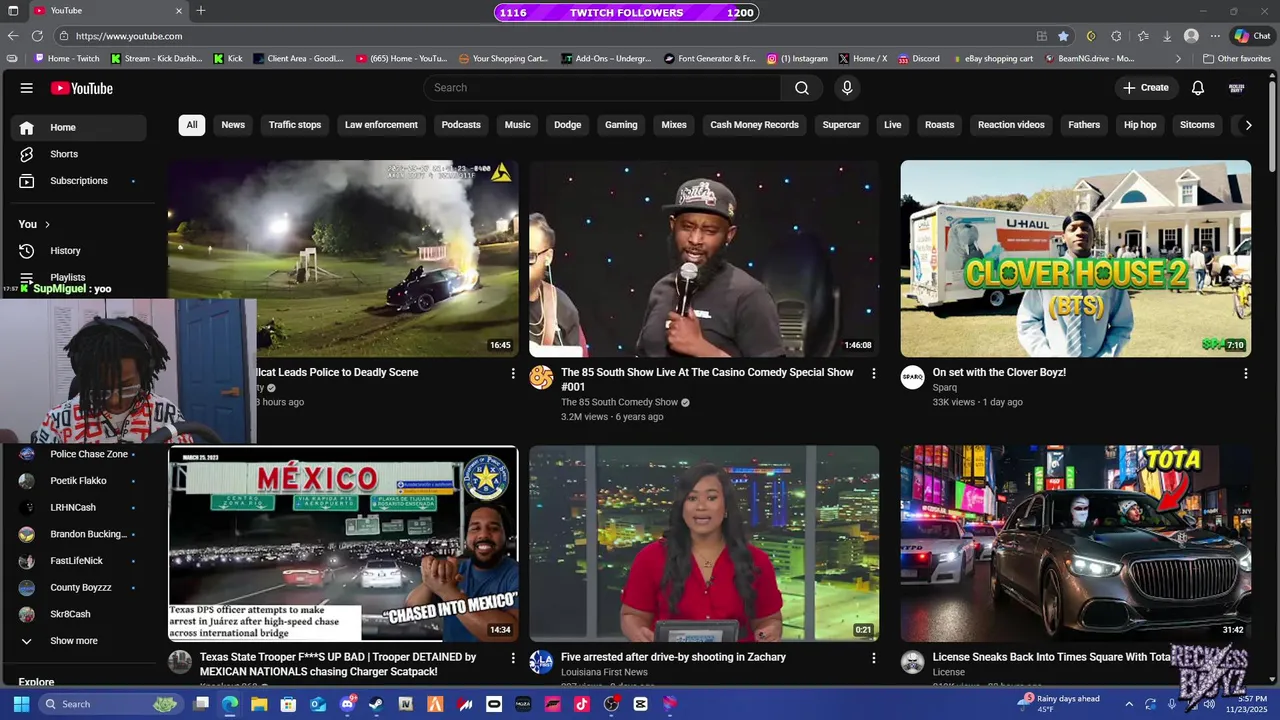Image resolution: width=1280 pixels, height=720 pixels.
Task: Select the Traffic stops chip
Action: [x=295, y=125]
